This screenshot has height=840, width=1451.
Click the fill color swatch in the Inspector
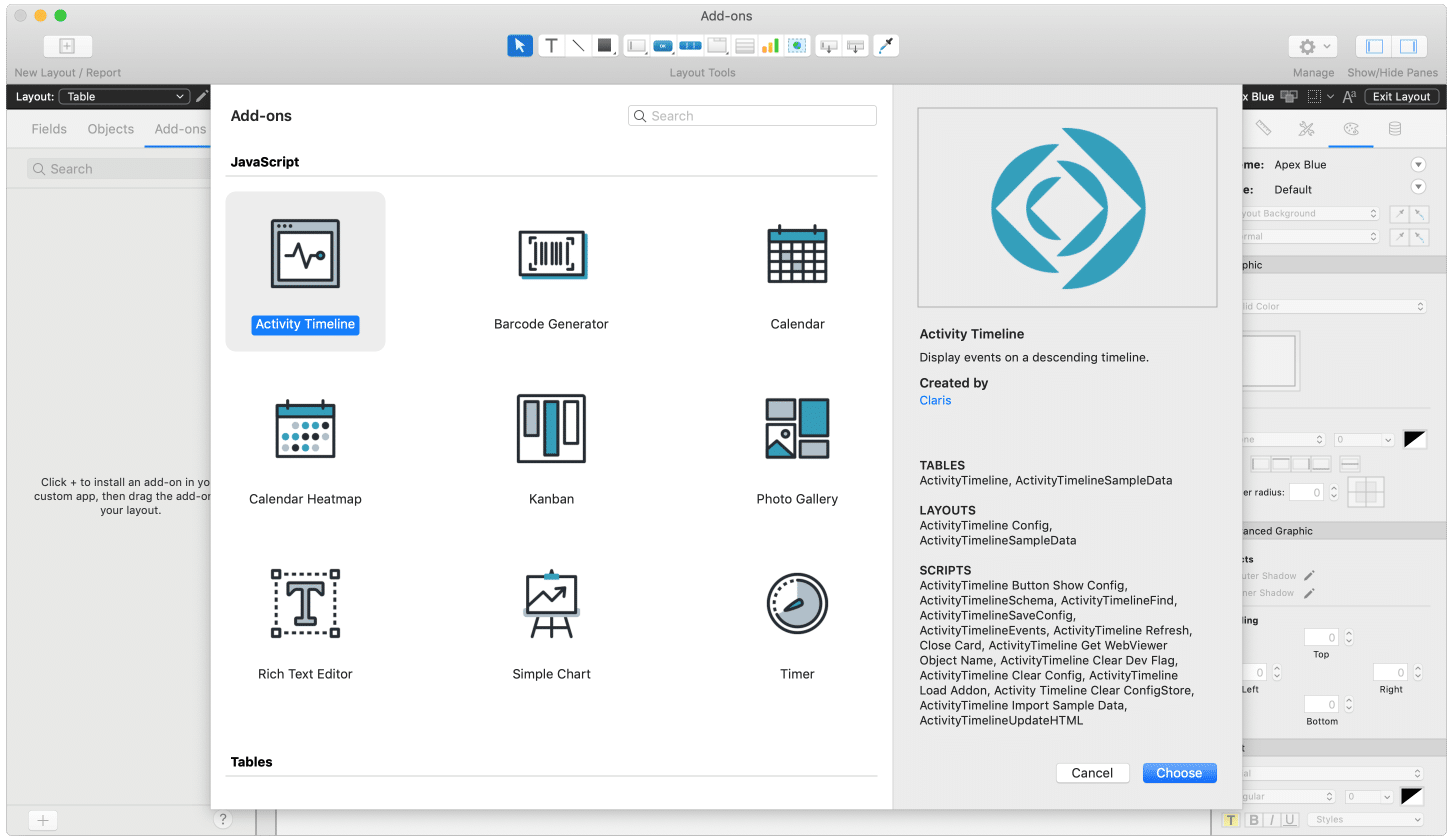pos(1270,361)
